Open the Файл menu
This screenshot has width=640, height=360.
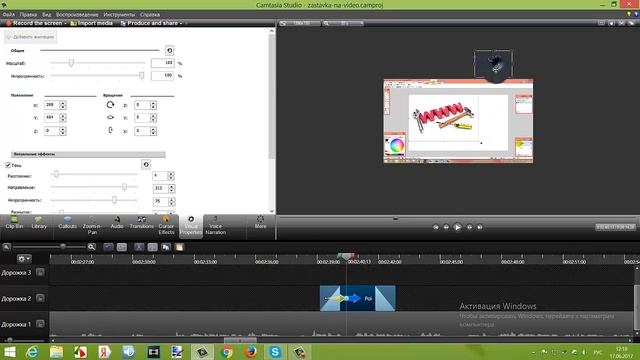click(x=9, y=14)
